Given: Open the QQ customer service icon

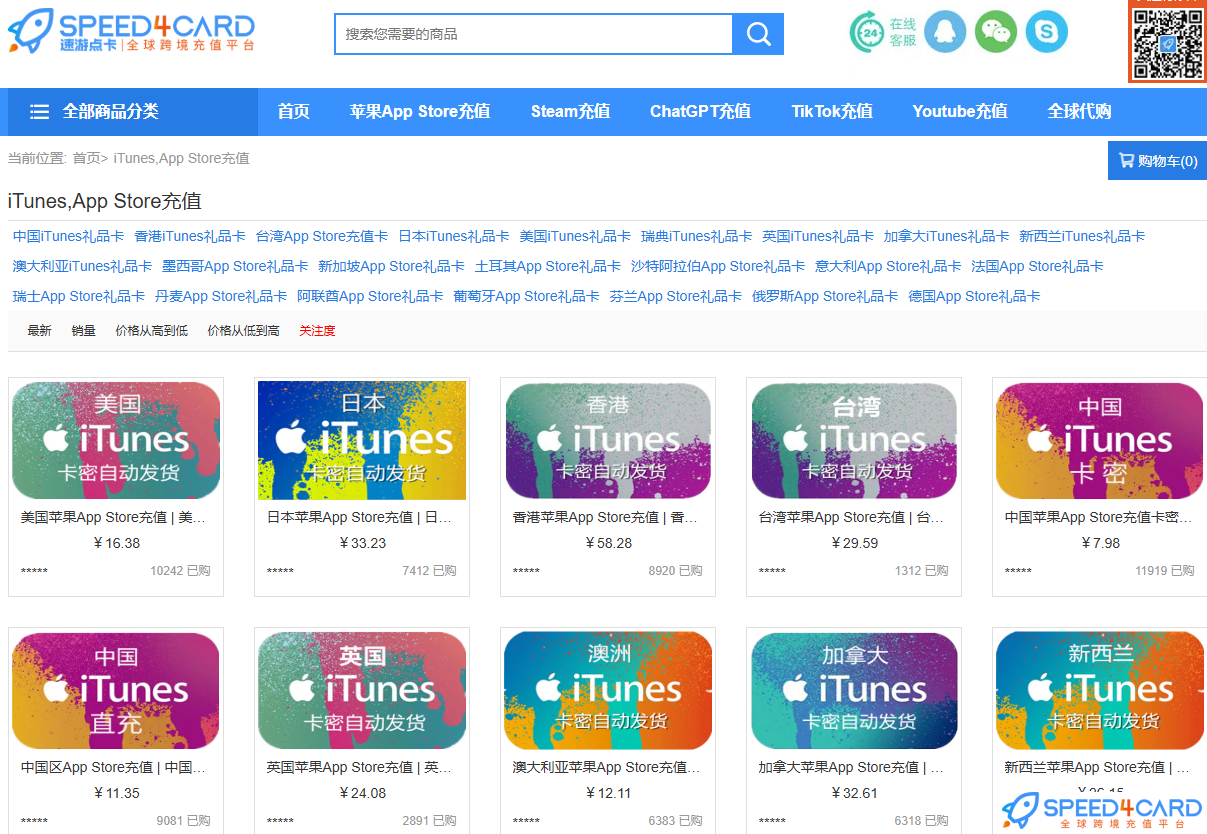Looking at the screenshot, I should [x=944, y=31].
